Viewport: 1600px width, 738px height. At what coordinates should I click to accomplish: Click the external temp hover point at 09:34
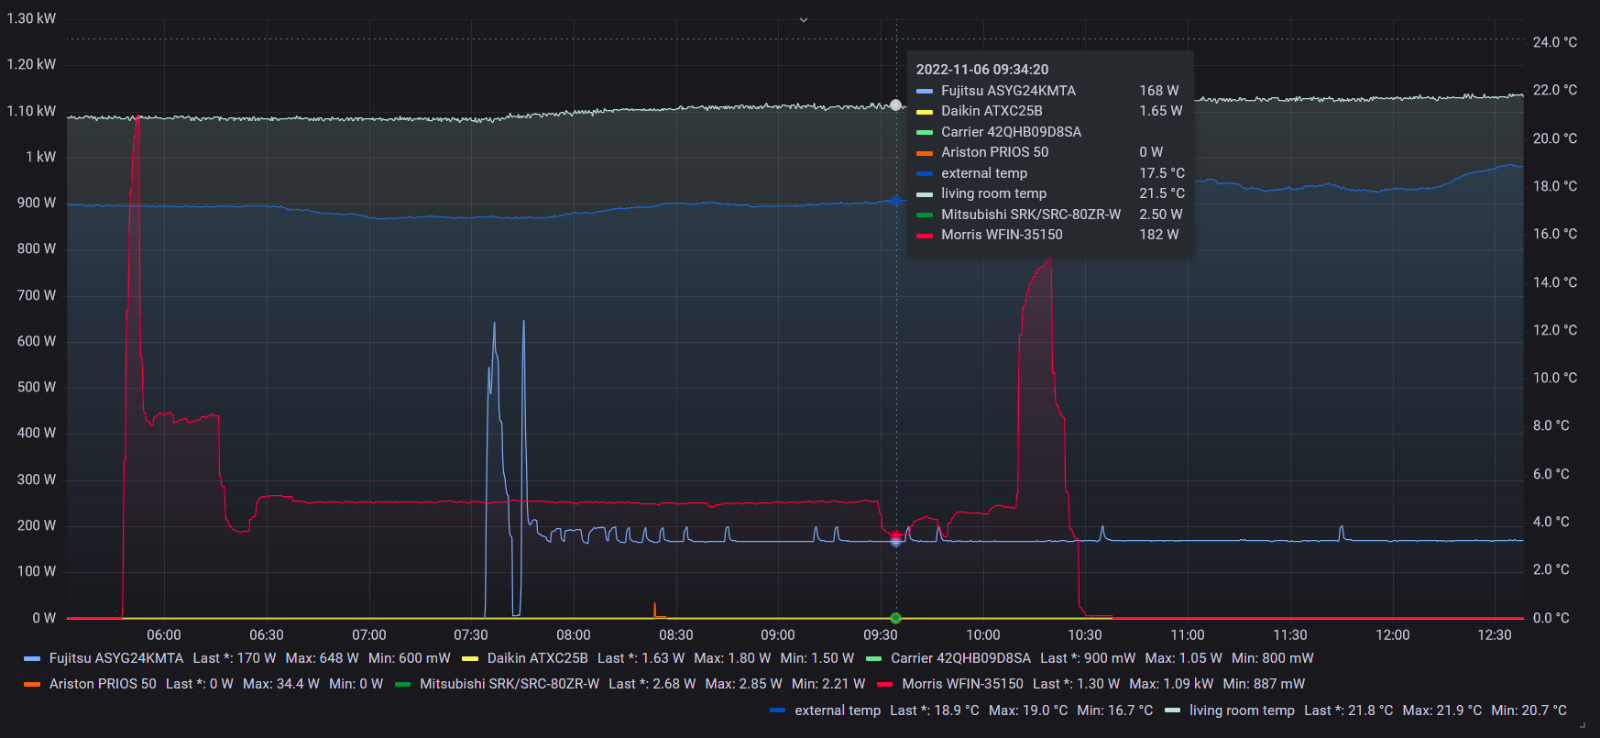click(x=896, y=201)
